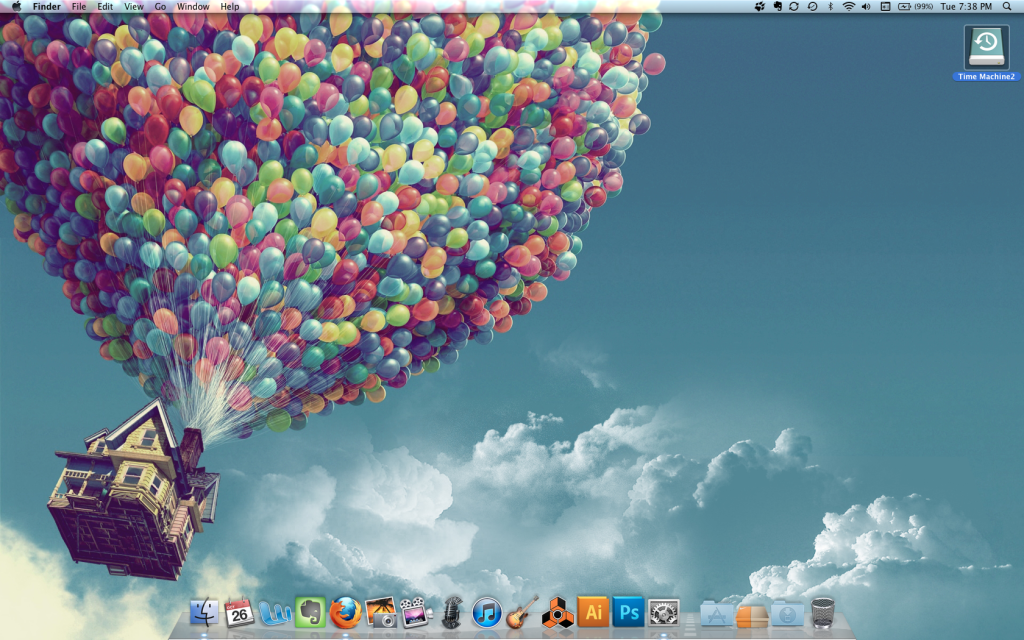The image size is (1024, 640).
Task: Click the Tue 7:38 PM clock
Action: pyautogui.click(x=966, y=7)
